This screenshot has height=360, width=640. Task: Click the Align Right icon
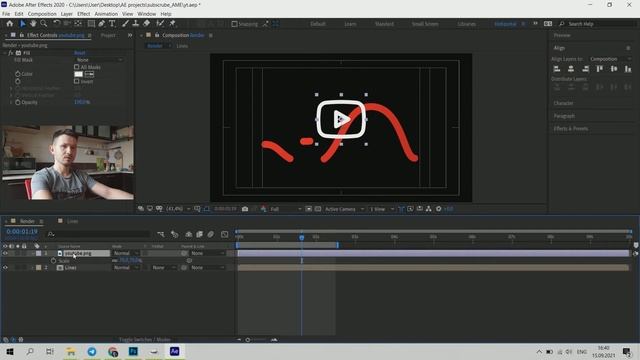coord(585,69)
